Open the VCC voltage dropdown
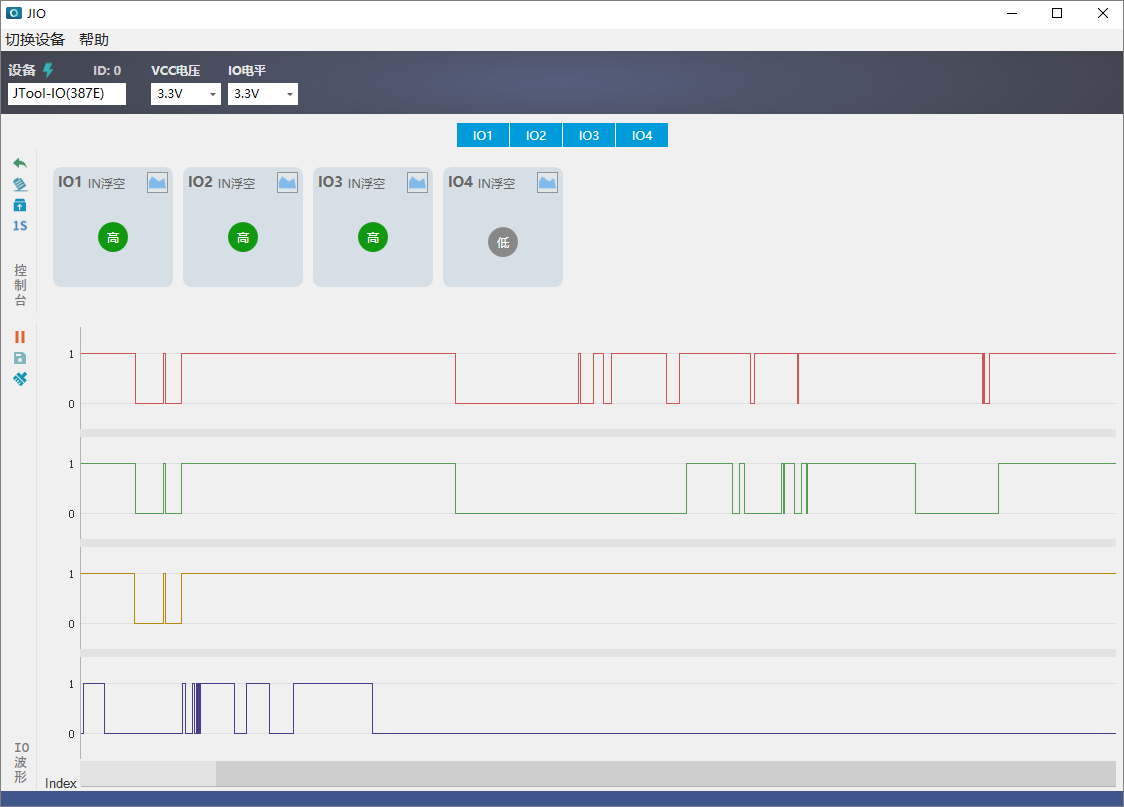1124x807 pixels. click(186, 94)
